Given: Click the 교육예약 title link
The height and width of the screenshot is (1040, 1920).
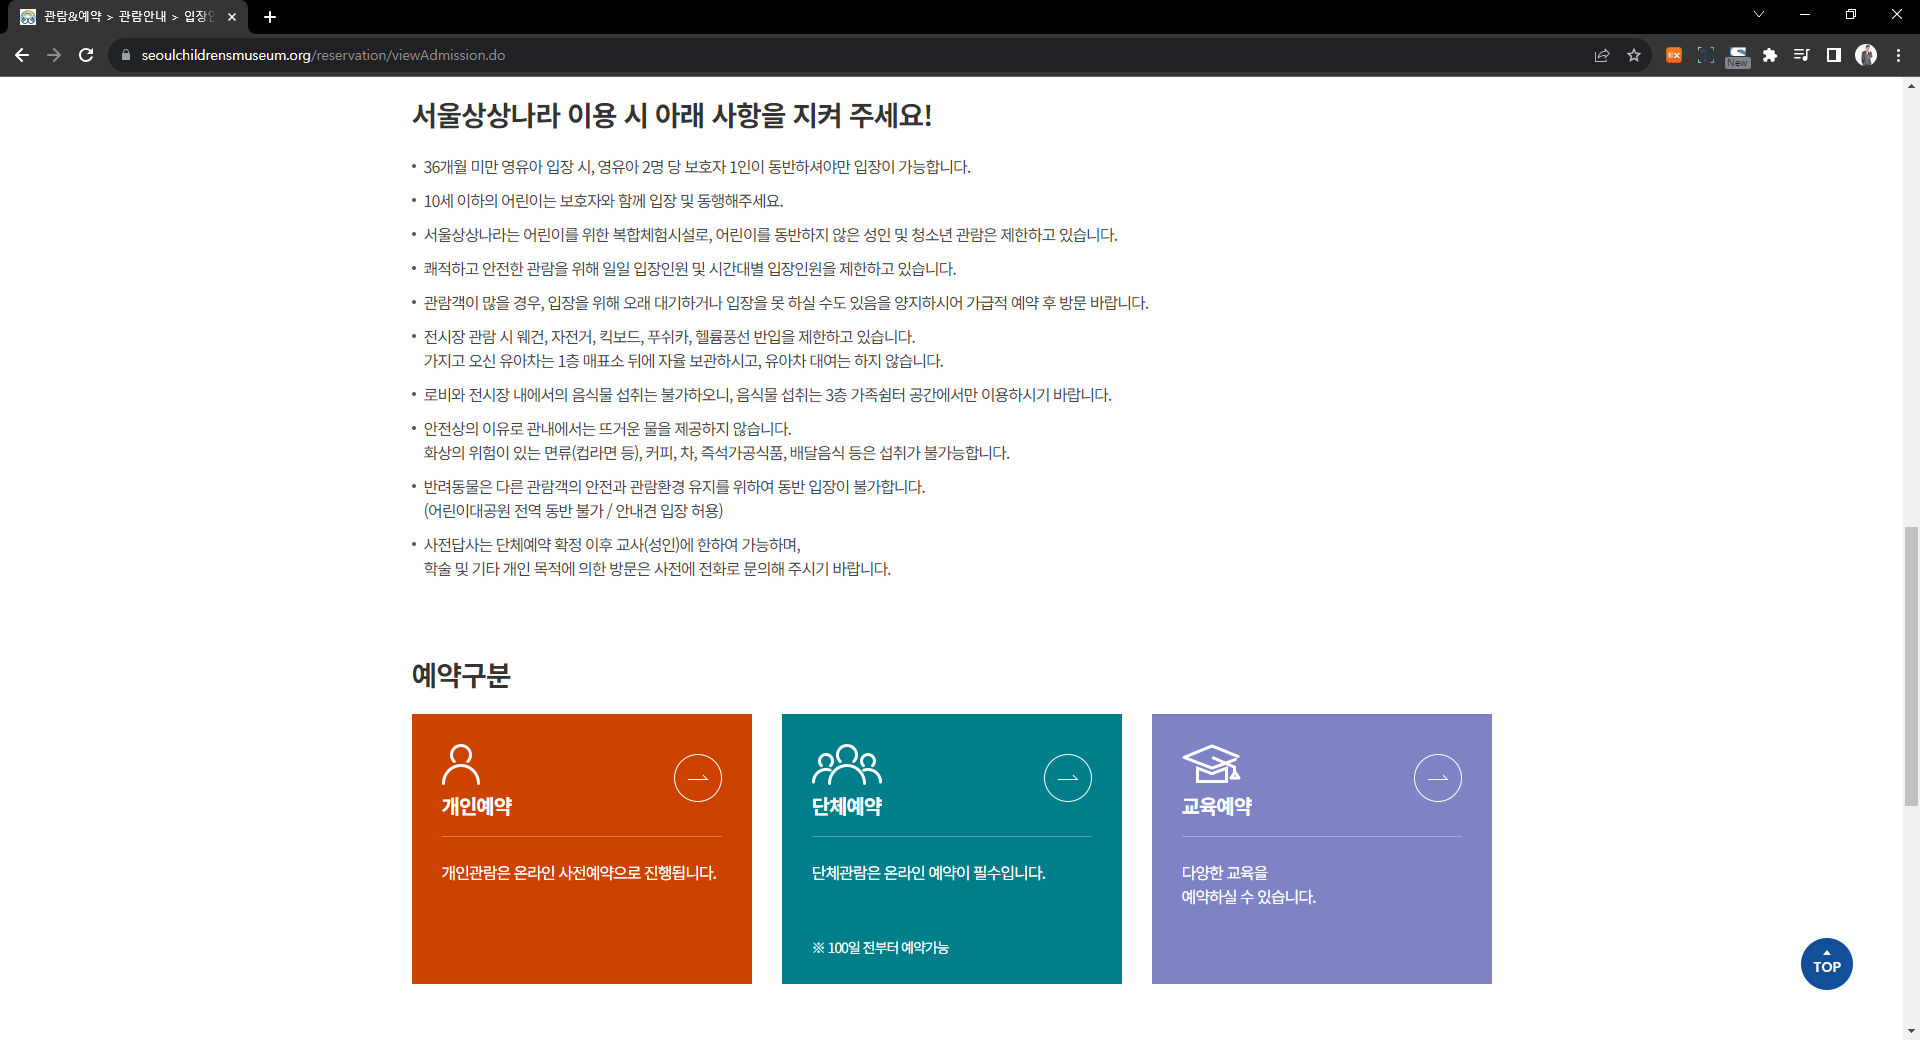Looking at the screenshot, I should click(1217, 806).
